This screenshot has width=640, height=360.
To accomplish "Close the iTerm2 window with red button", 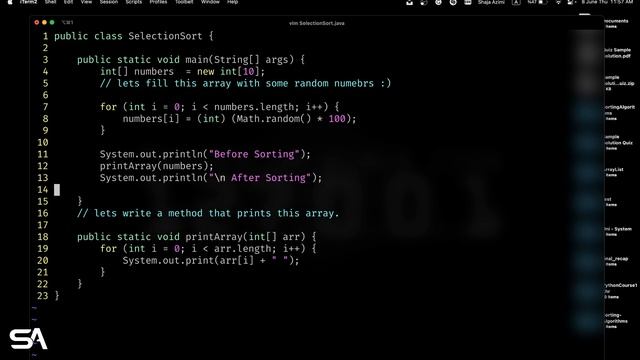I will [37, 22].
